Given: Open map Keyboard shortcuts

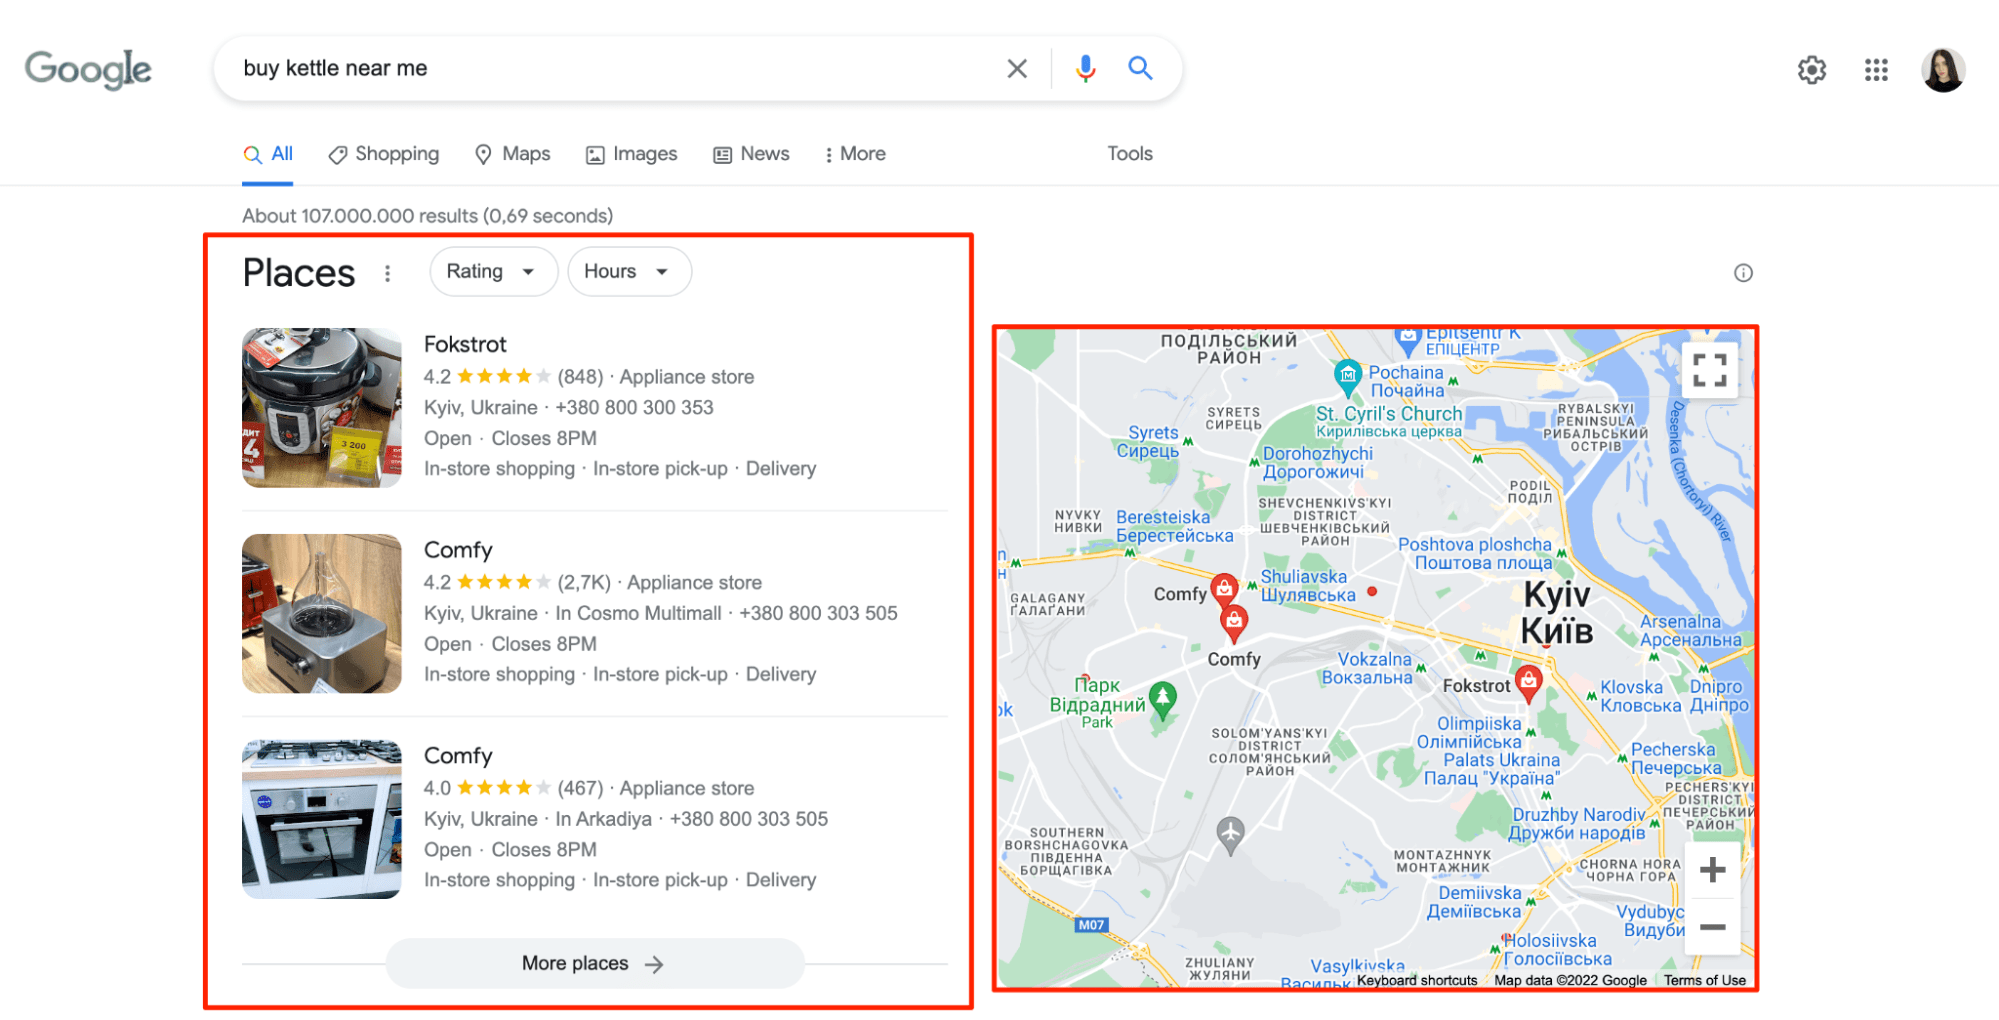Looking at the screenshot, I should 1416,980.
